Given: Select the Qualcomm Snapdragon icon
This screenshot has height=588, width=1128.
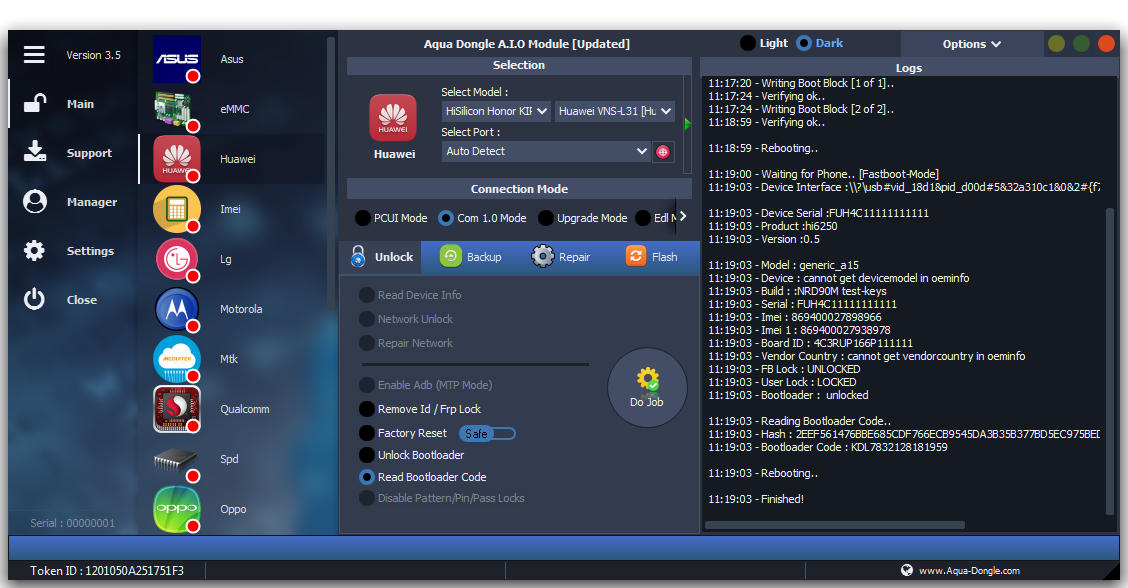Looking at the screenshot, I should [177, 409].
